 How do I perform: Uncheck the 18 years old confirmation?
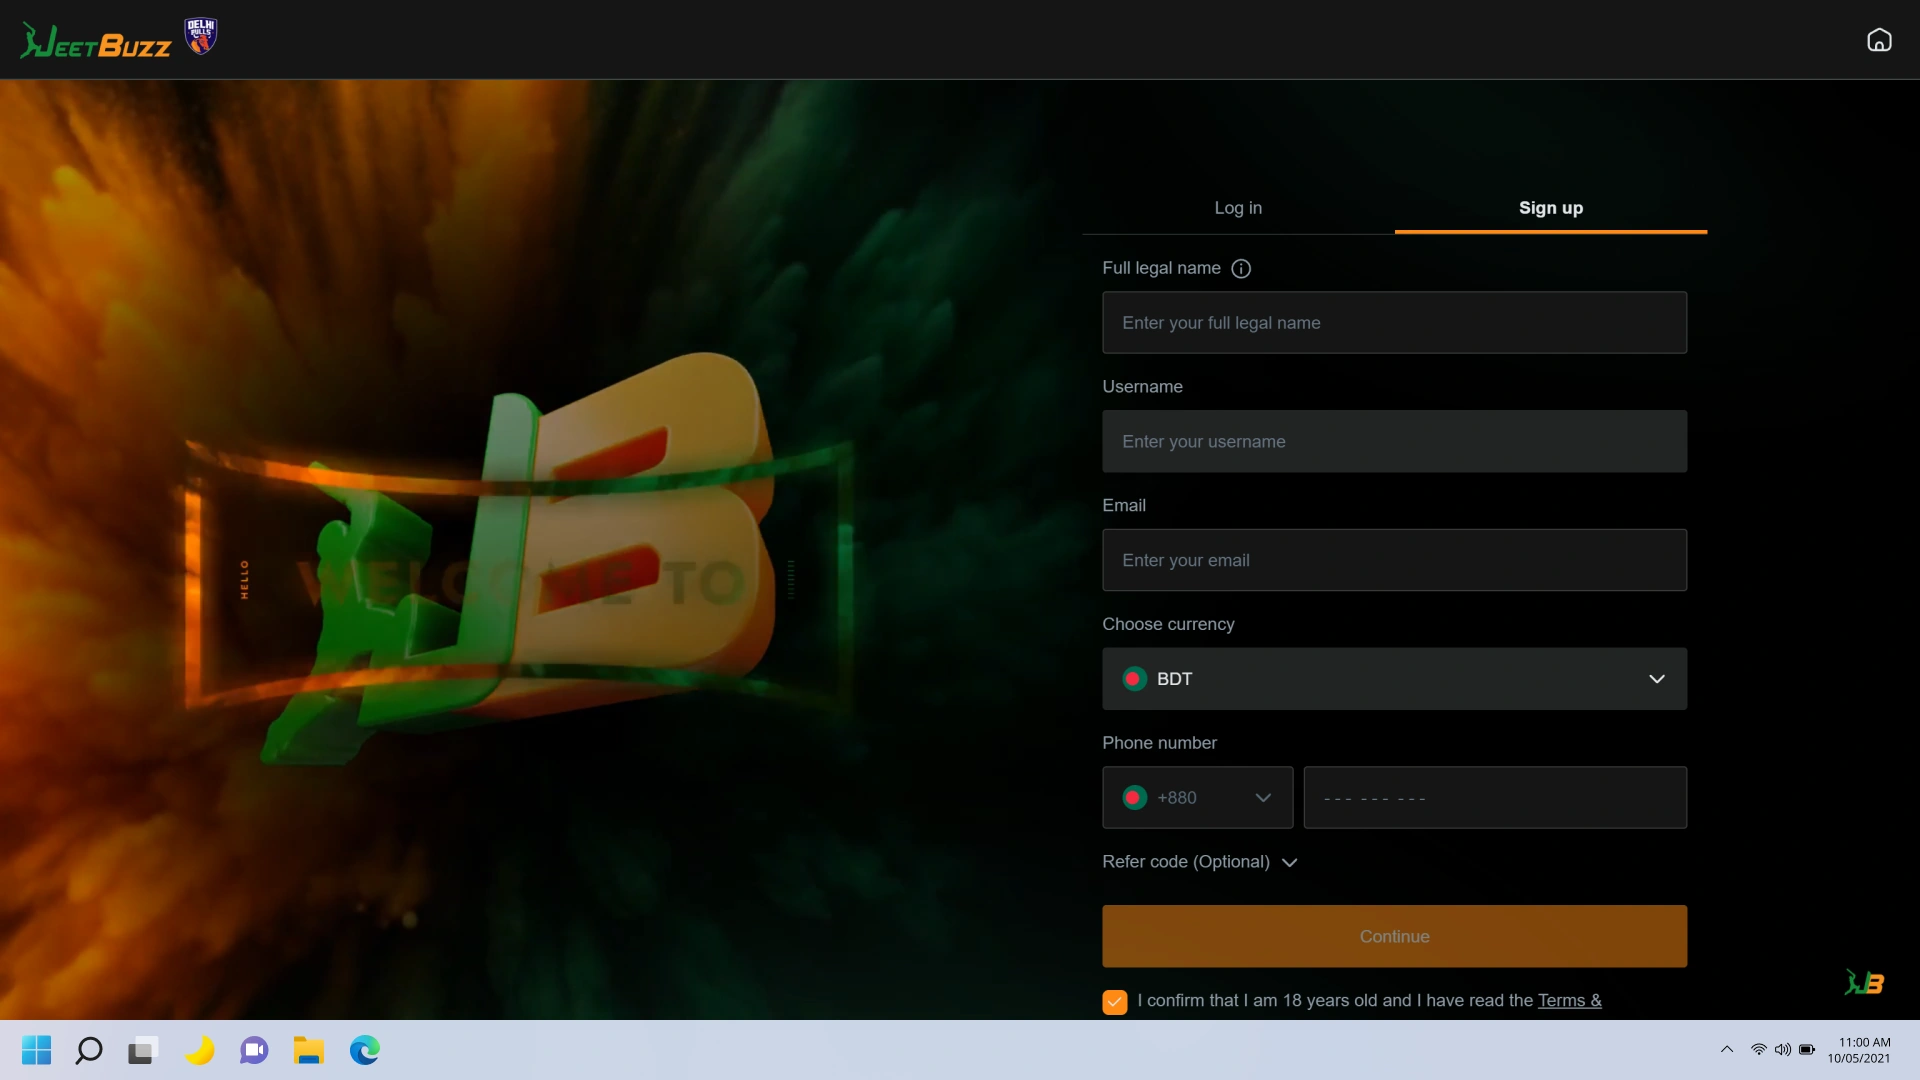(x=1114, y=1002)
